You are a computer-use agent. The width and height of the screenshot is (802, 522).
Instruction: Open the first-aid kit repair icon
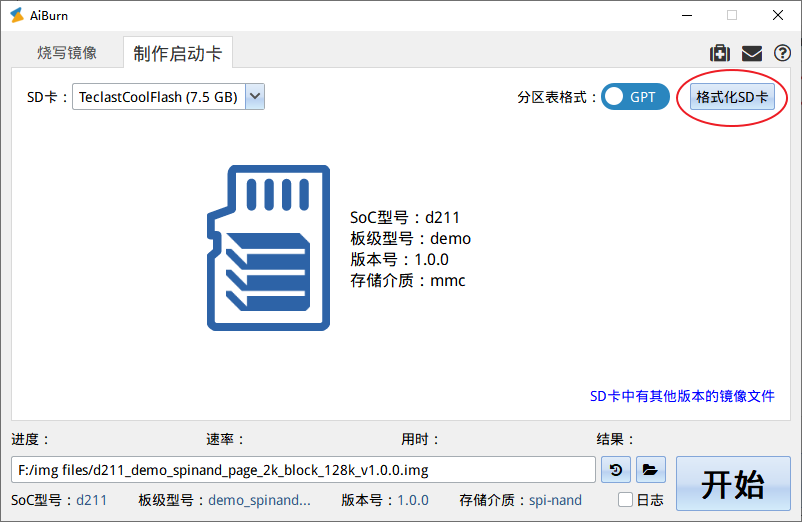719,53
